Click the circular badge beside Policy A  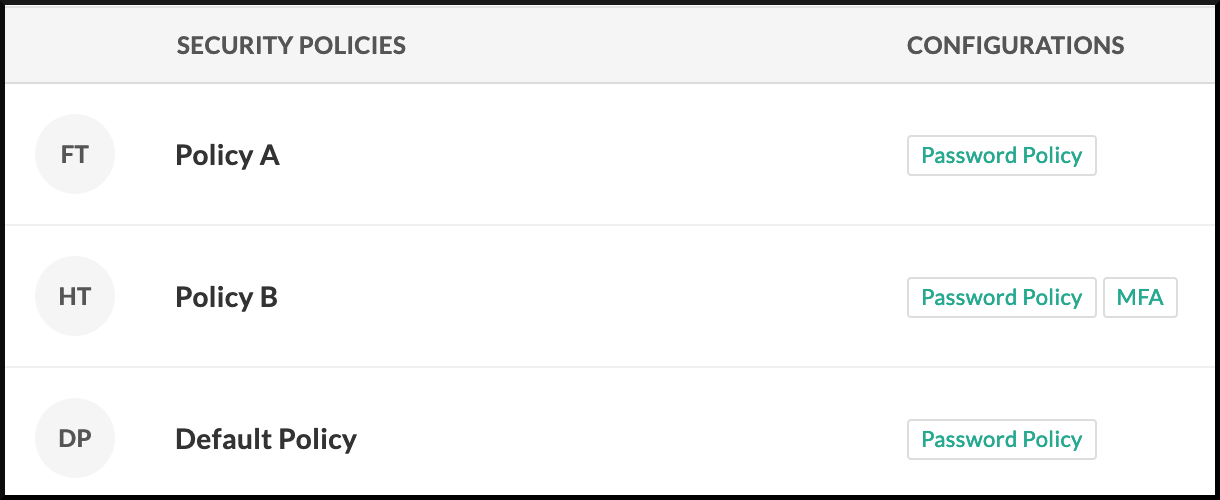tap(75, 155)
